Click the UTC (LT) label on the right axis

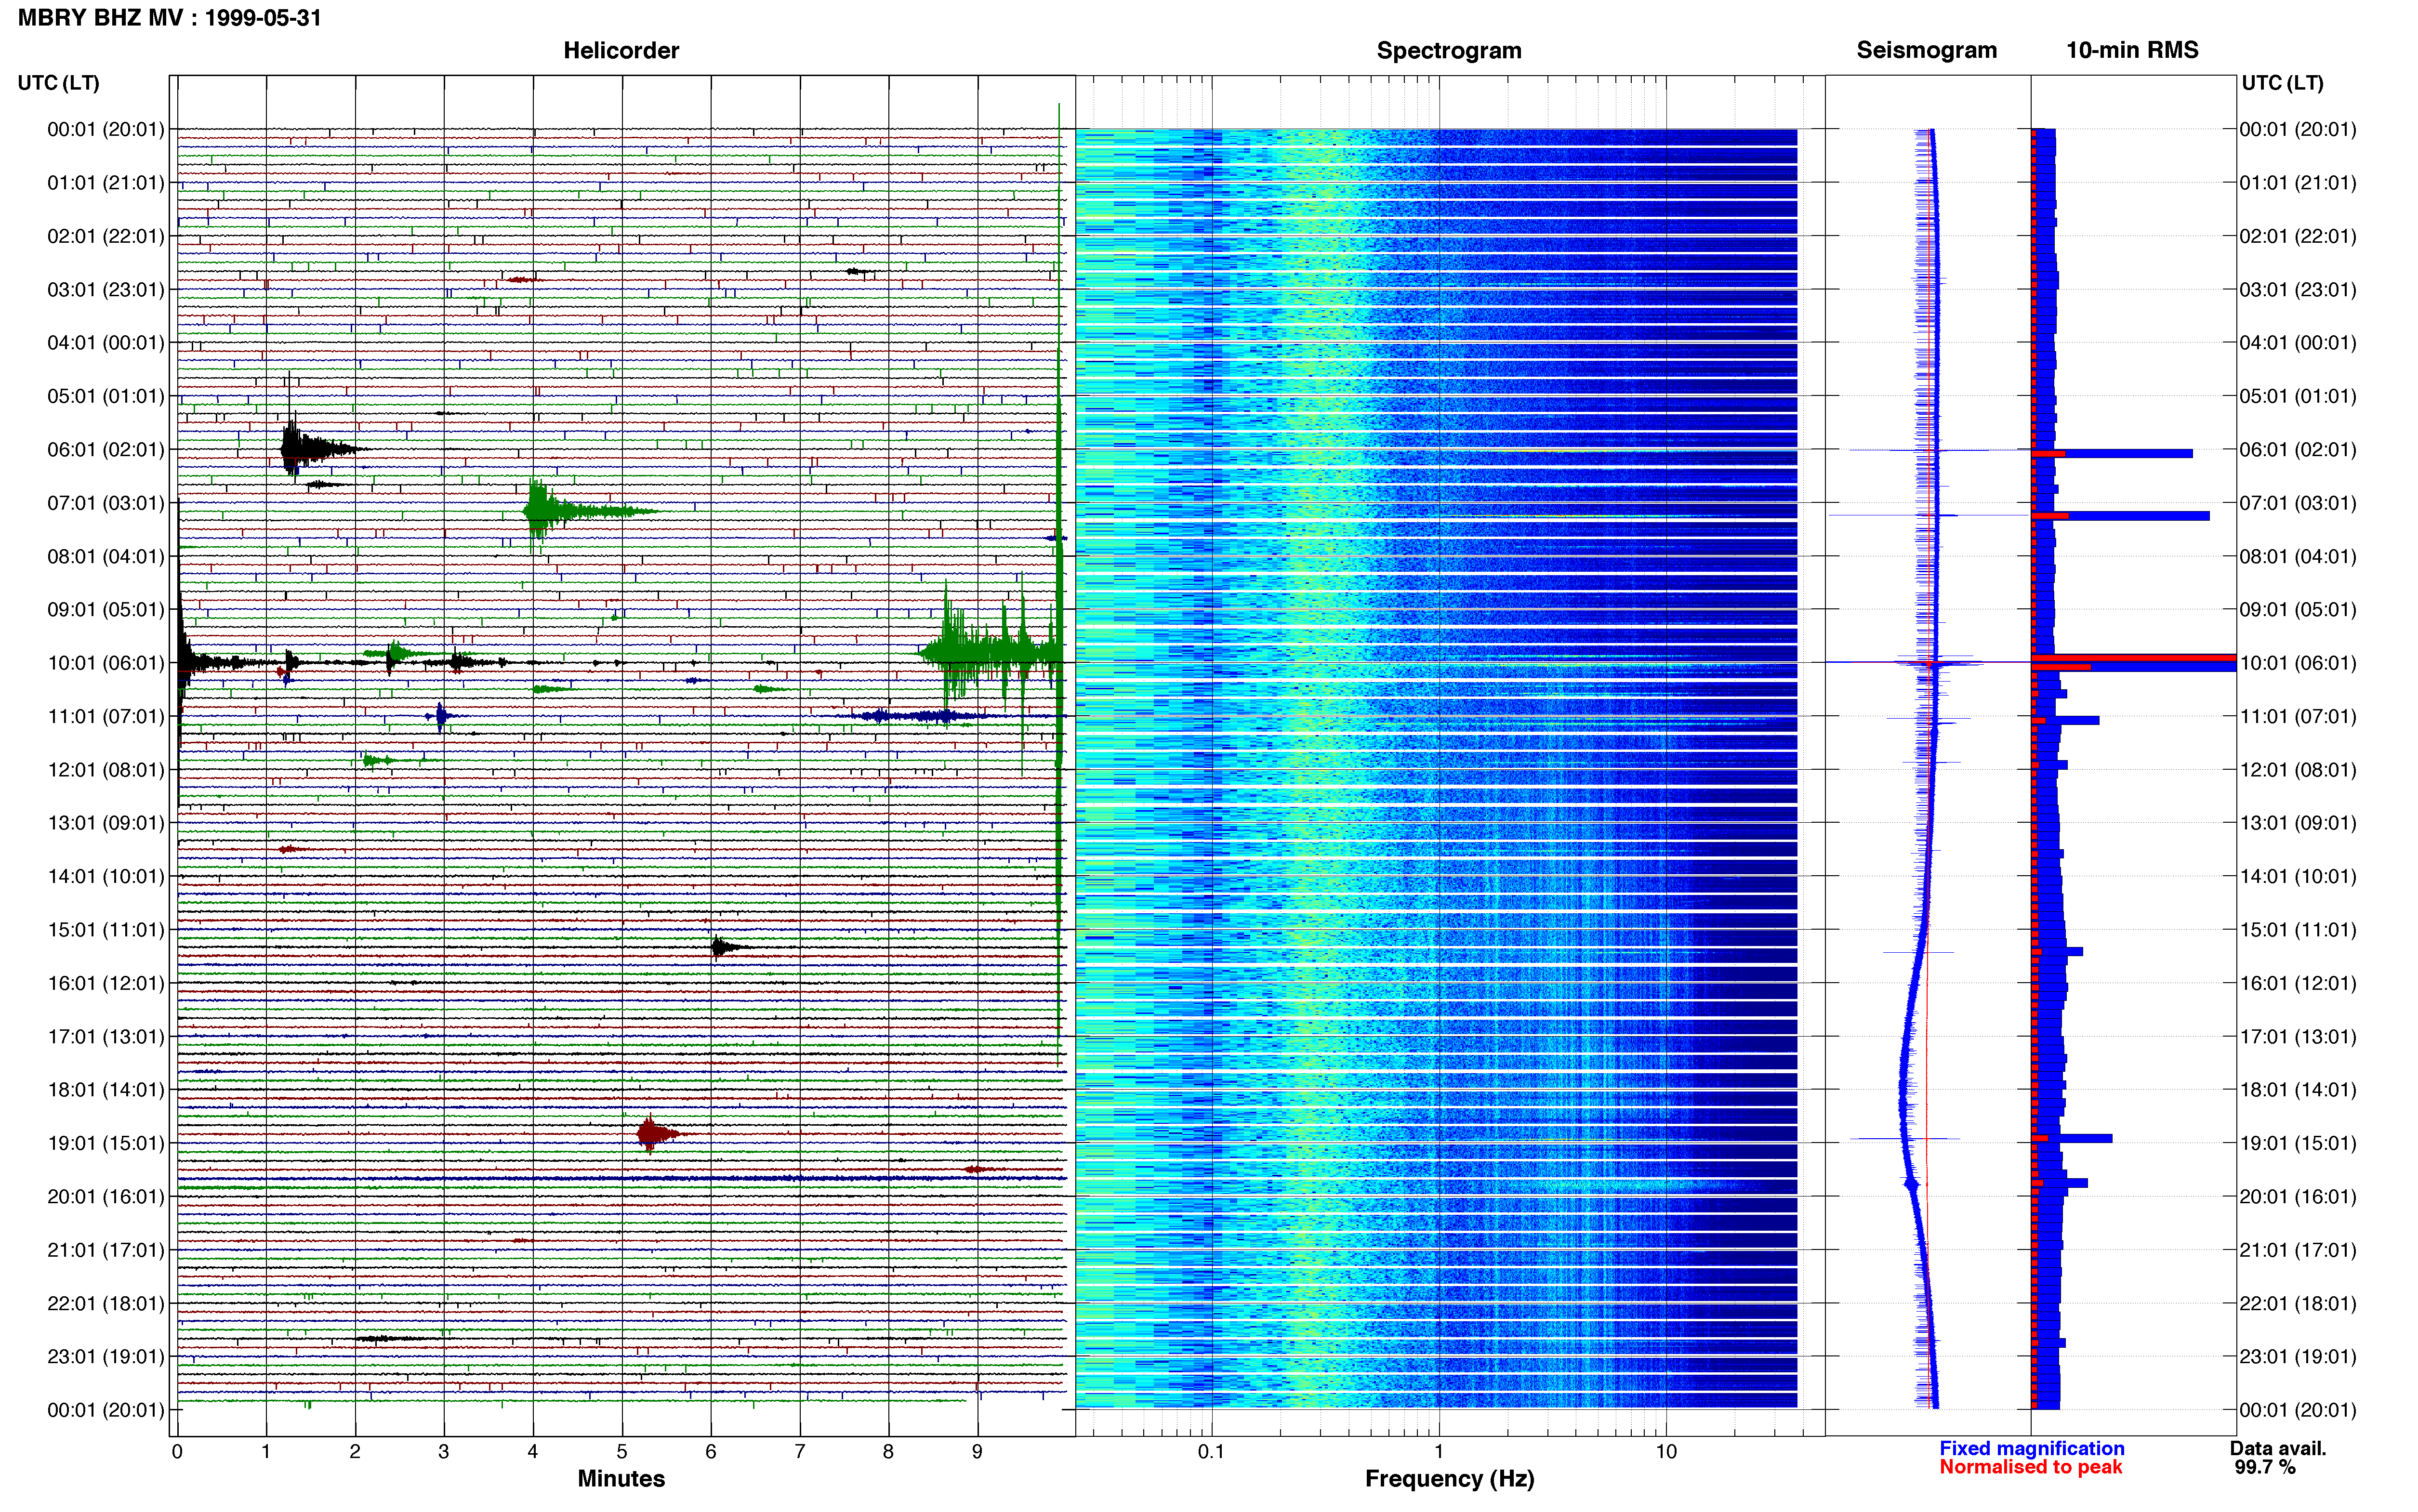(2282, 83)
